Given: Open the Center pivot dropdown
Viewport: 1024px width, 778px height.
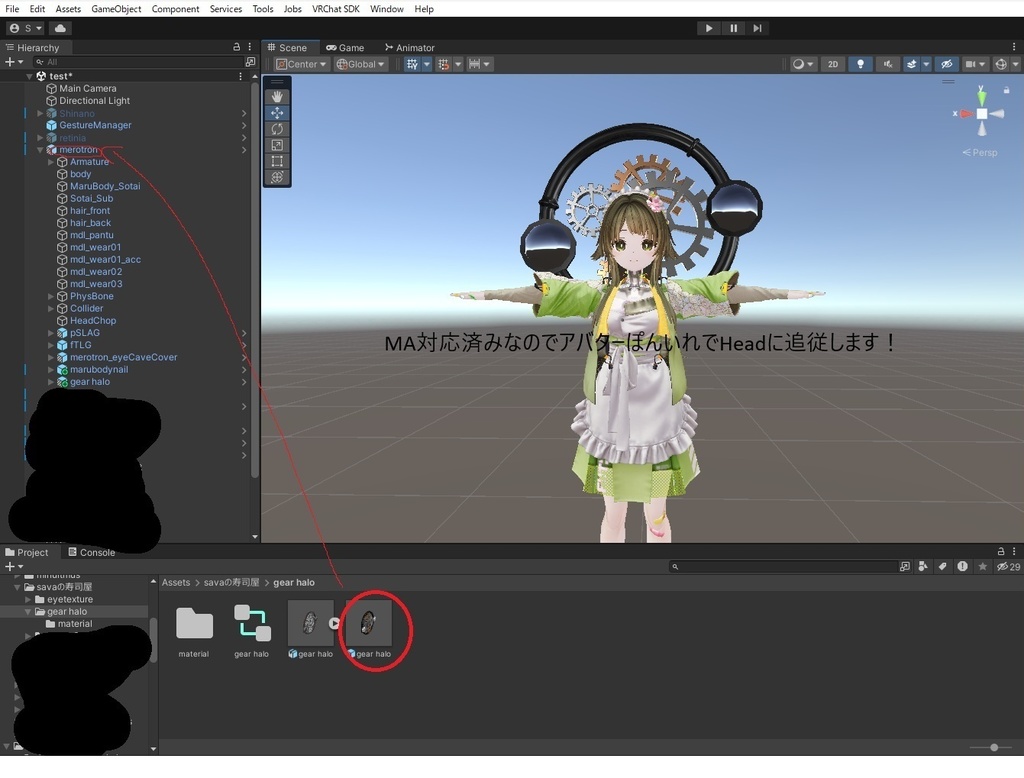Looking at the screenshot, I should coord(300,64).
